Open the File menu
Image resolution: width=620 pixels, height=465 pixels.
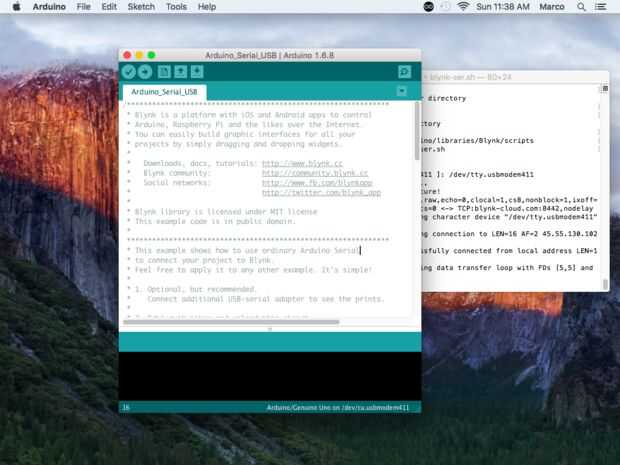83,7
